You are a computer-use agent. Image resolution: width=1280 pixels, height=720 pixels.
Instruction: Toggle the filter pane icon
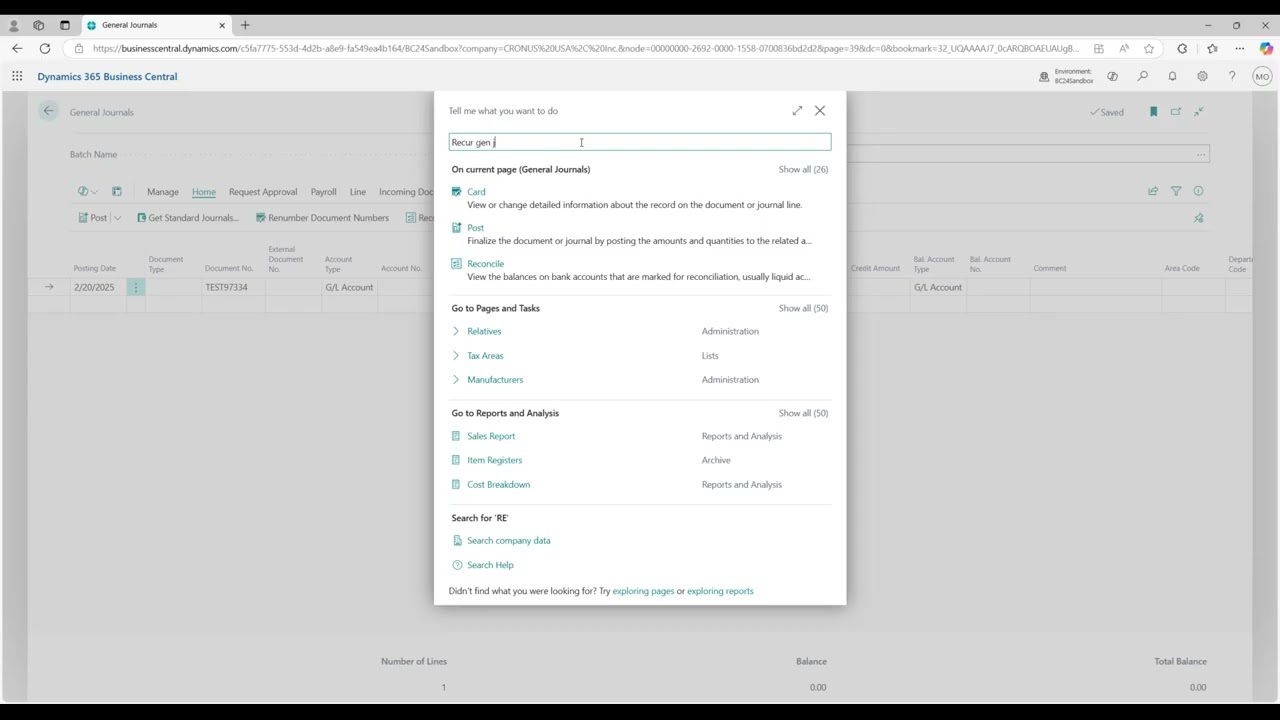point(1176,191)
